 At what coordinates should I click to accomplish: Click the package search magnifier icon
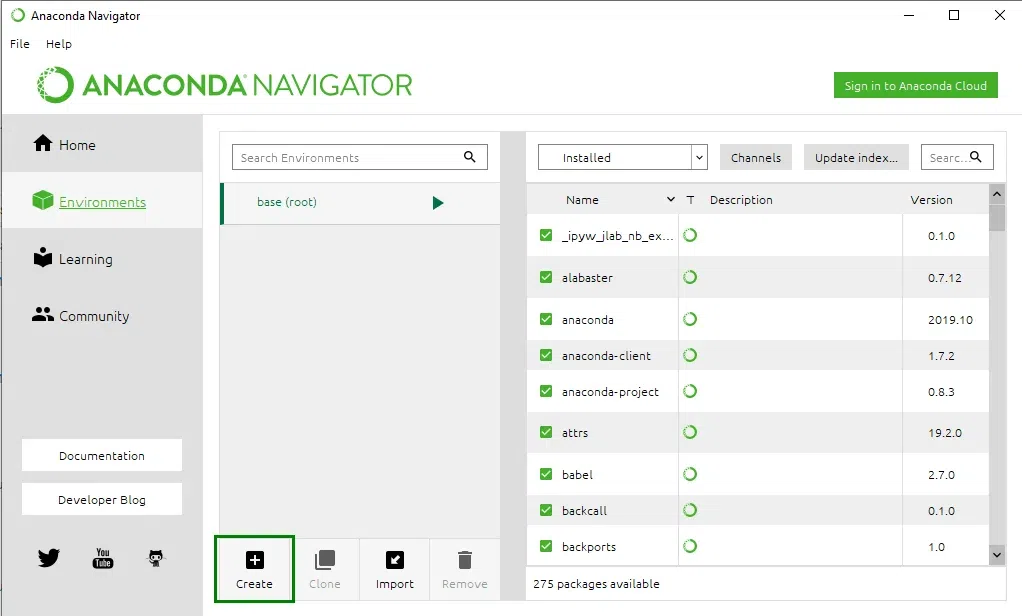click(x=976, y=156)
